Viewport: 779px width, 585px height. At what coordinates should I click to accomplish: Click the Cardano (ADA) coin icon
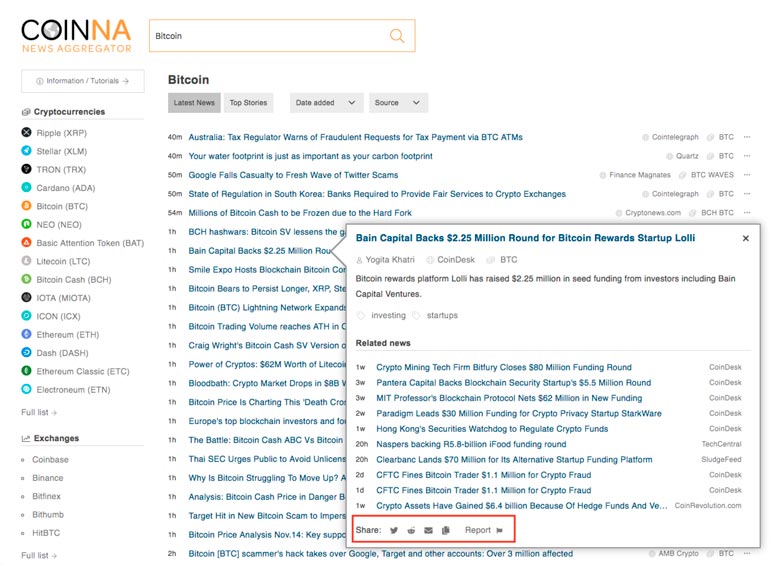point(26,187)
